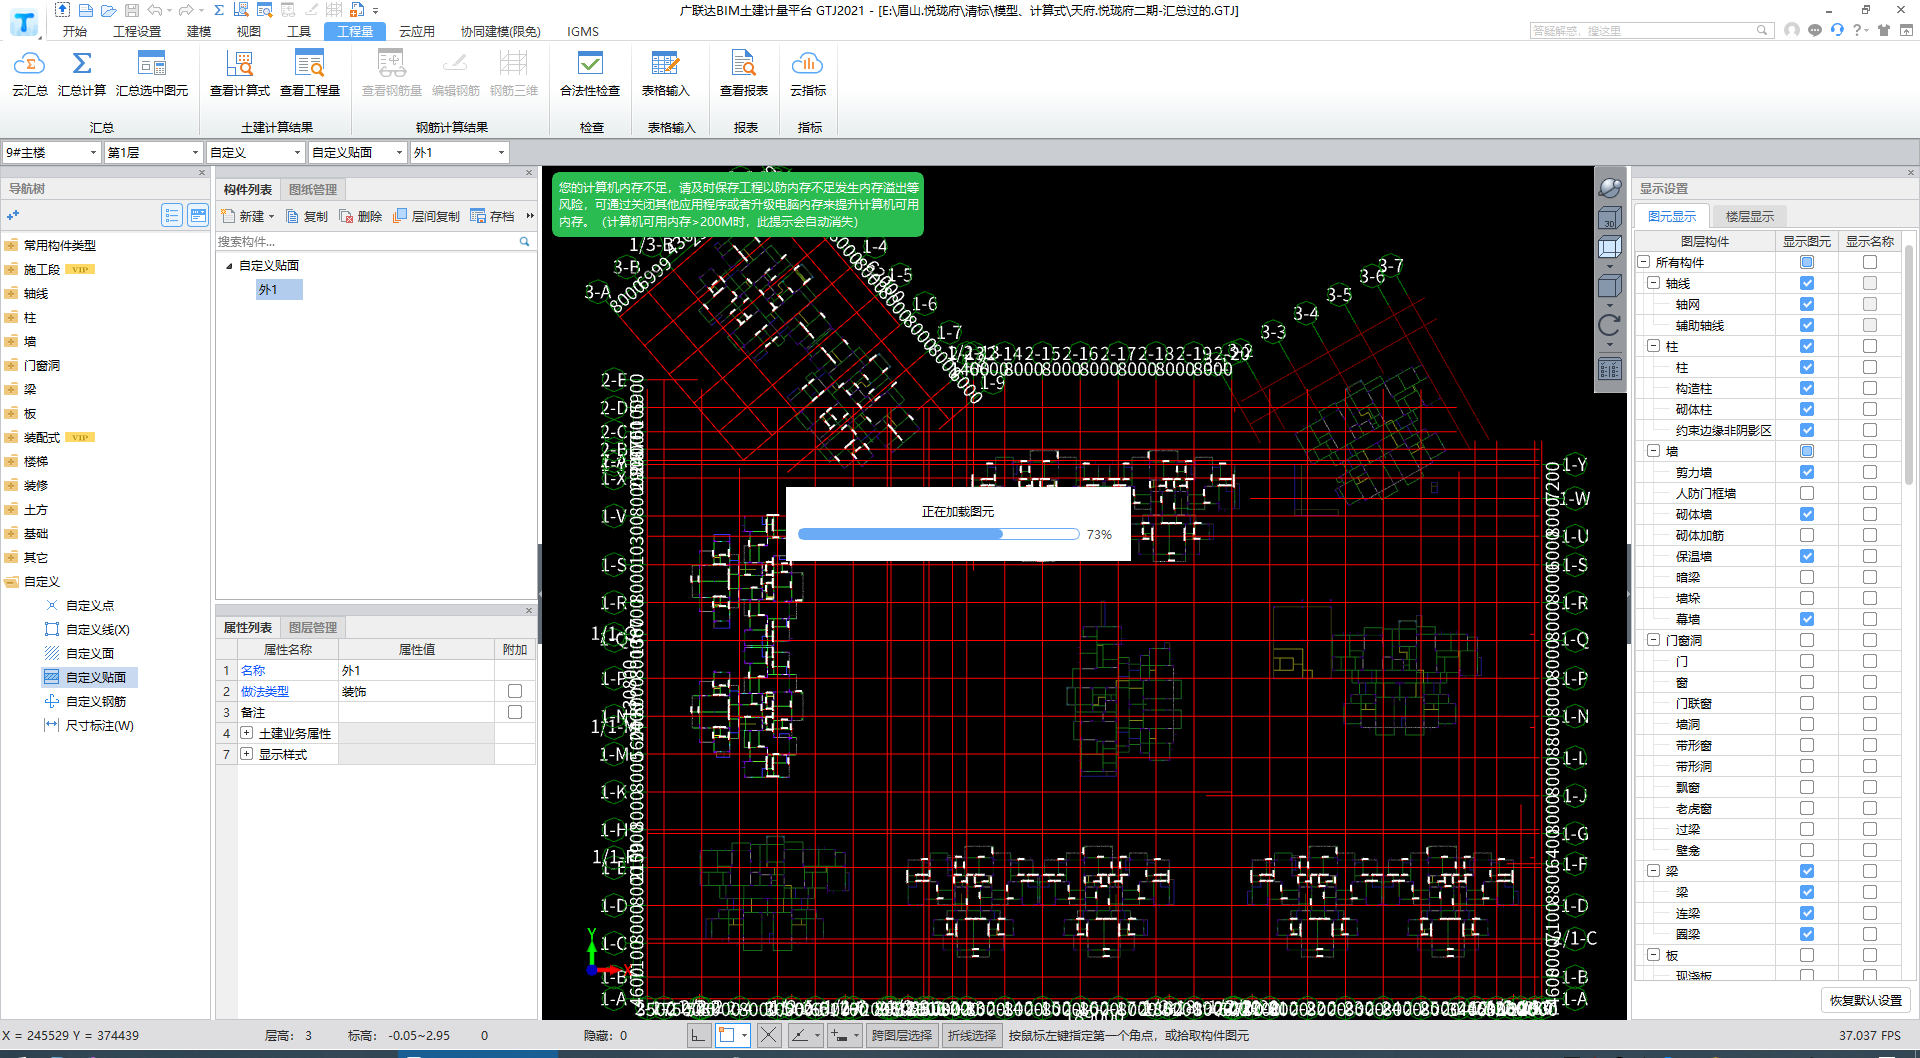Click 折线选择 status bar button
This screenshot has width=1920, height=1058.
[972, 1035]
